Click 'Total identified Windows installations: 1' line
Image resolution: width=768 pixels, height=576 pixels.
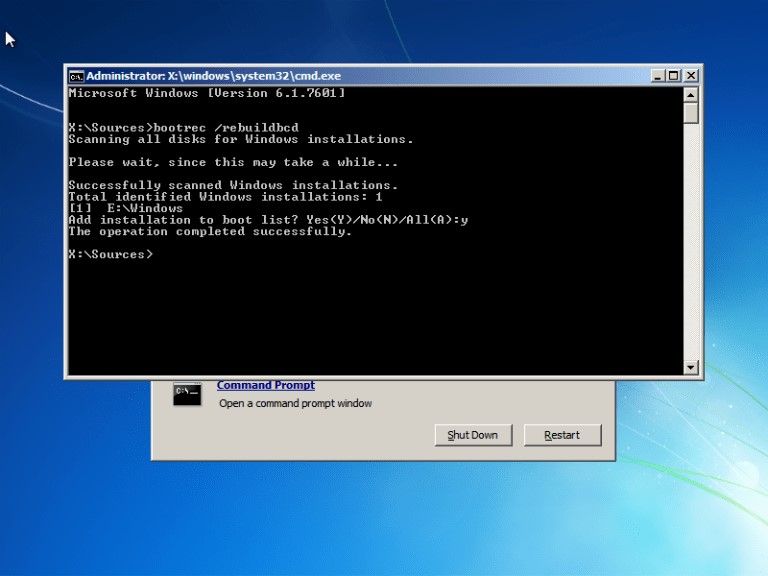[225, 197]
